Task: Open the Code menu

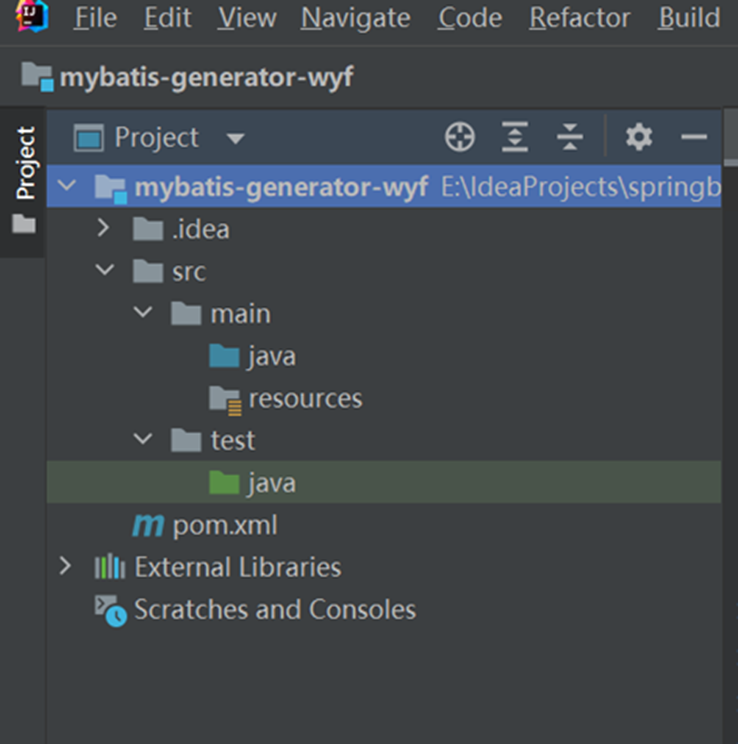Action: (x=470, y=18)
